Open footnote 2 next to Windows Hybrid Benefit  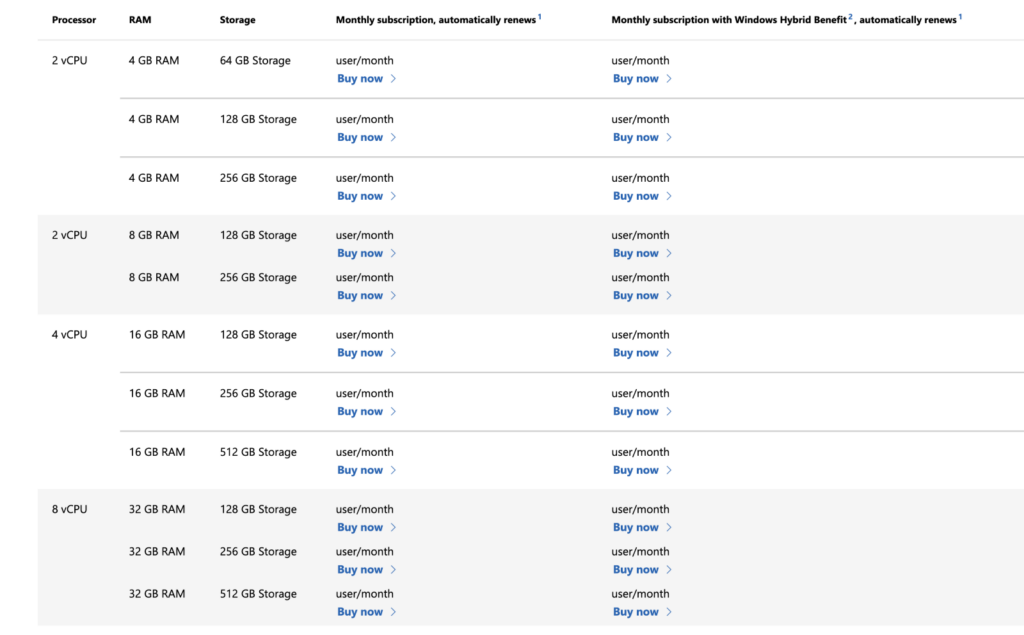tap(851, 17)
